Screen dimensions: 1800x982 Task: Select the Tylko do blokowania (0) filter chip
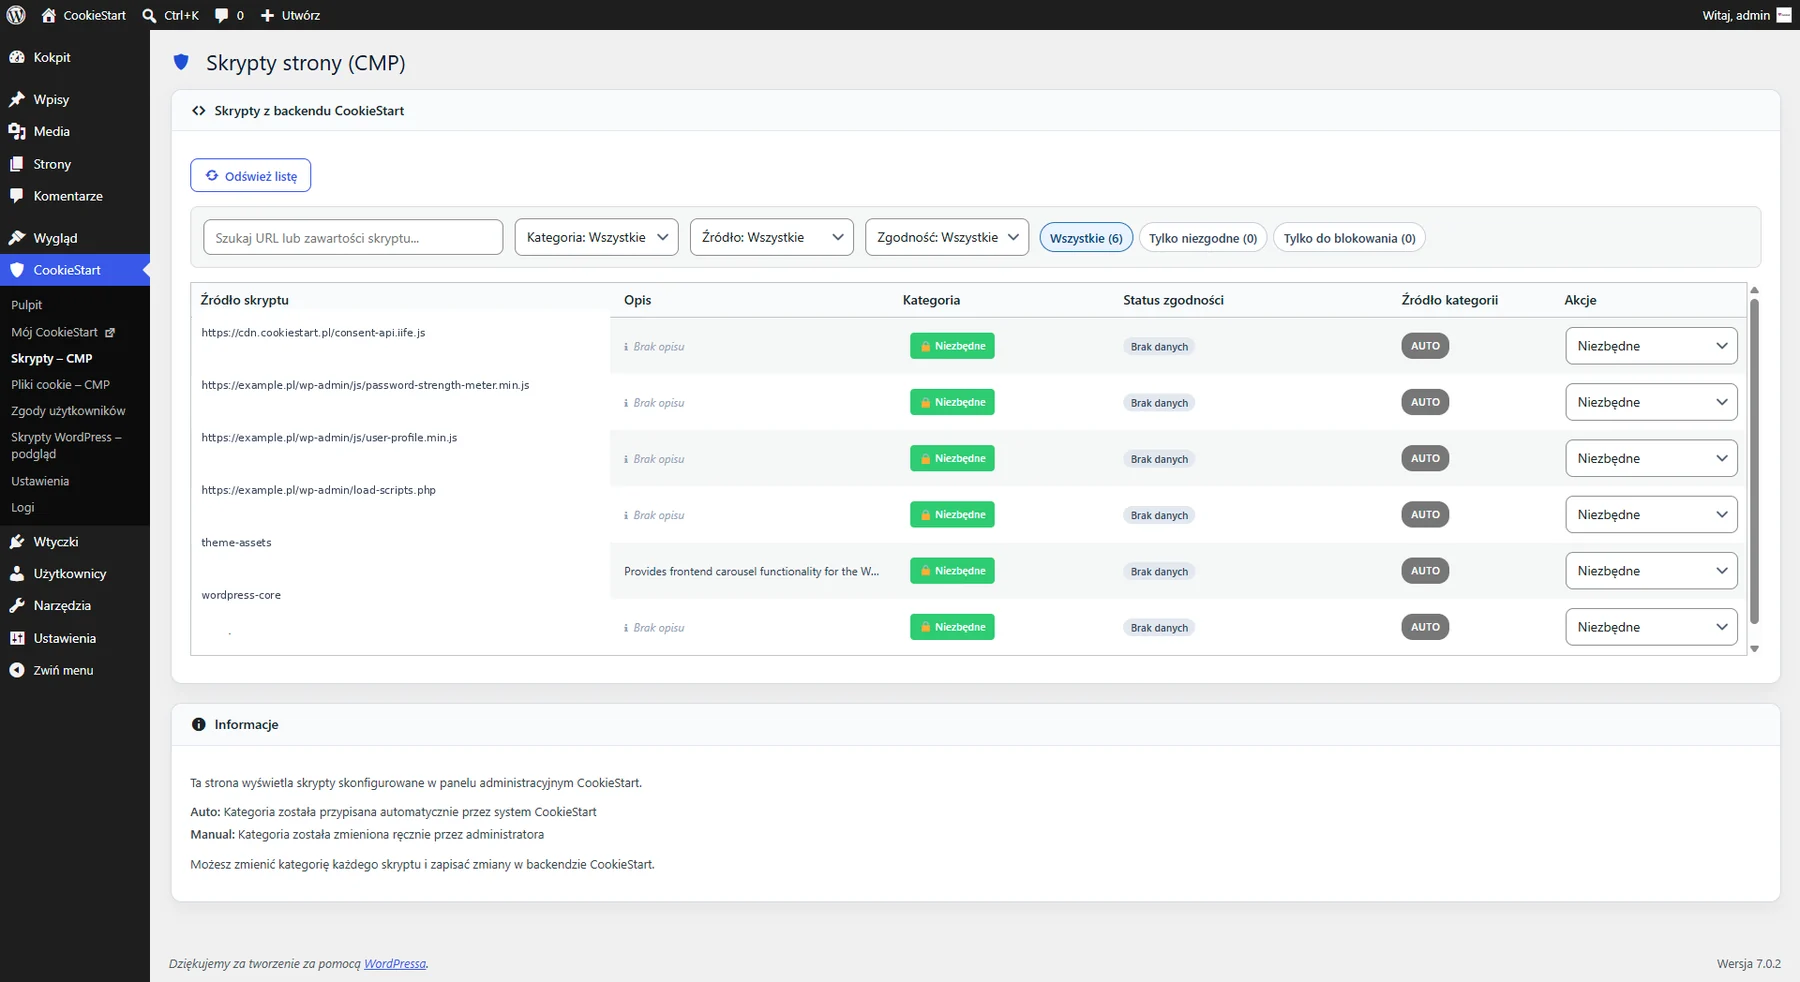click(x=1349, y=238)
